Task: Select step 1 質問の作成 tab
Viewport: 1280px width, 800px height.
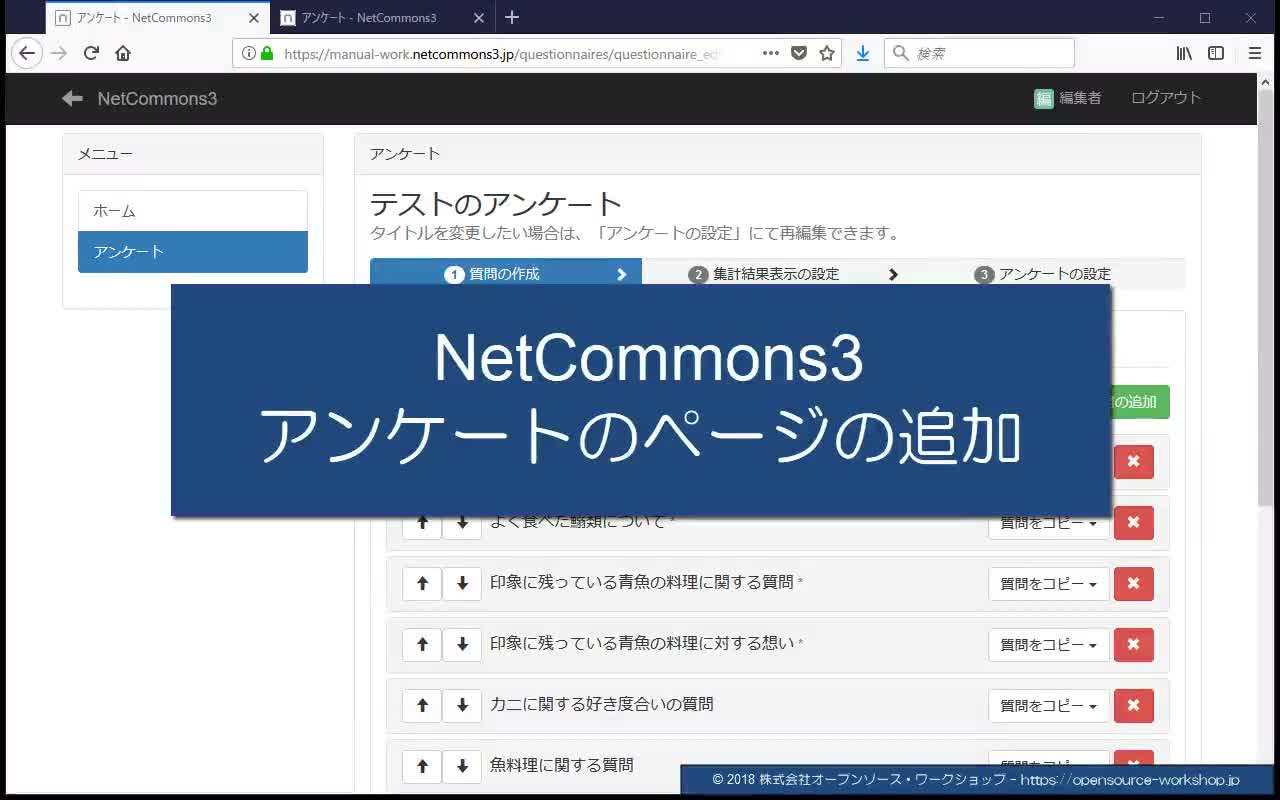Action: tap(506, 273)
